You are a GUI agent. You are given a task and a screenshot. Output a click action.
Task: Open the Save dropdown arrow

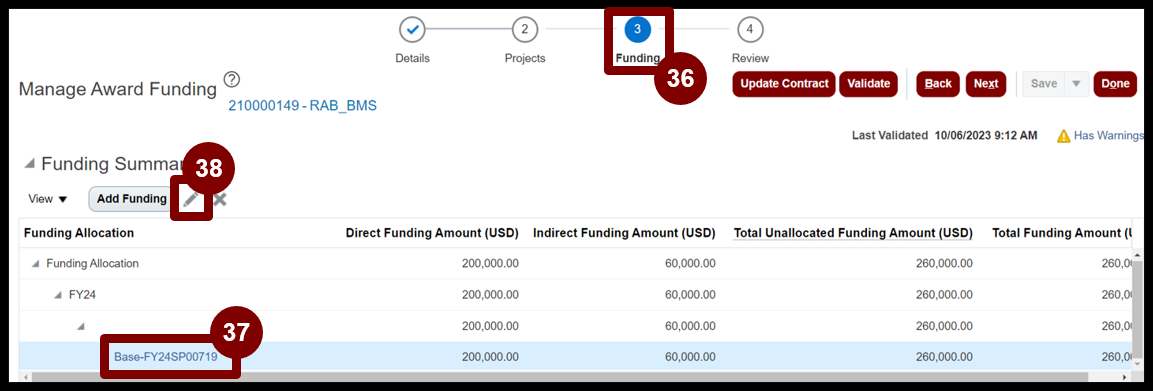(1076, 84)
